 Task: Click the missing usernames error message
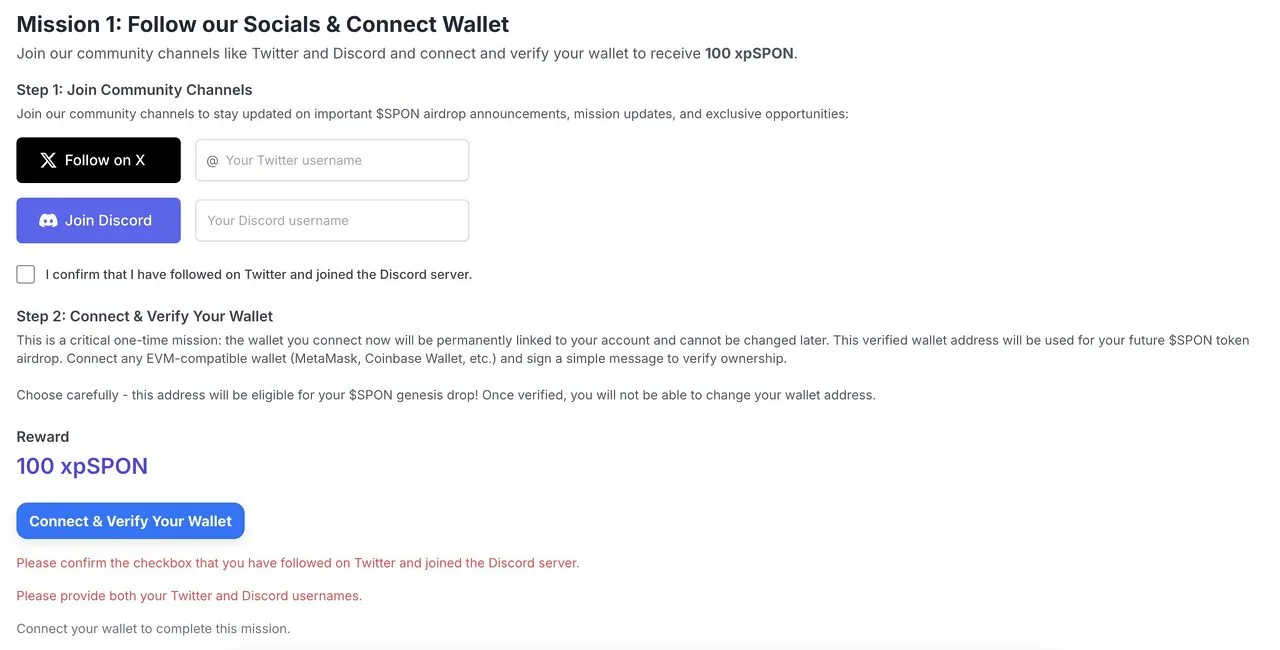point(189,596)
